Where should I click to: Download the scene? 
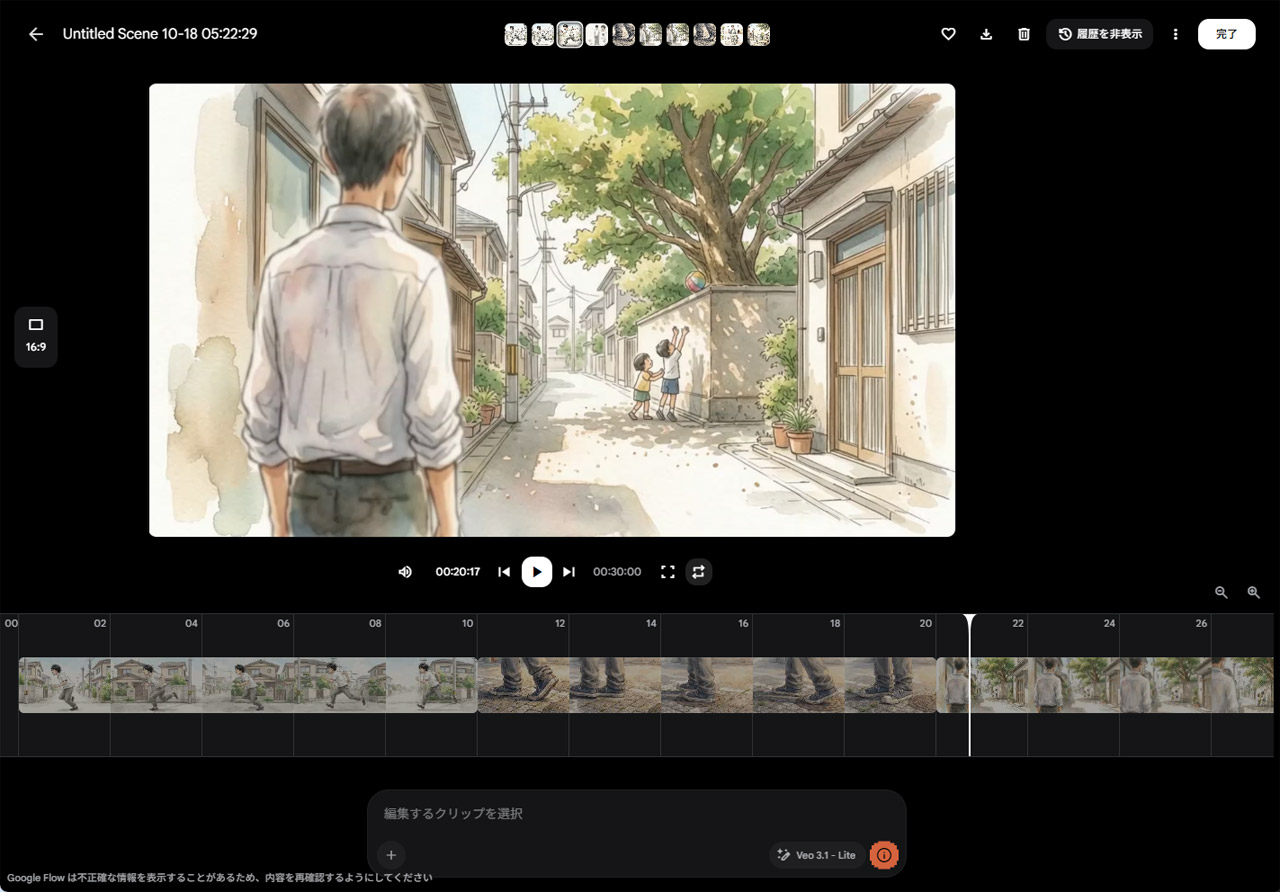point(986,34)
